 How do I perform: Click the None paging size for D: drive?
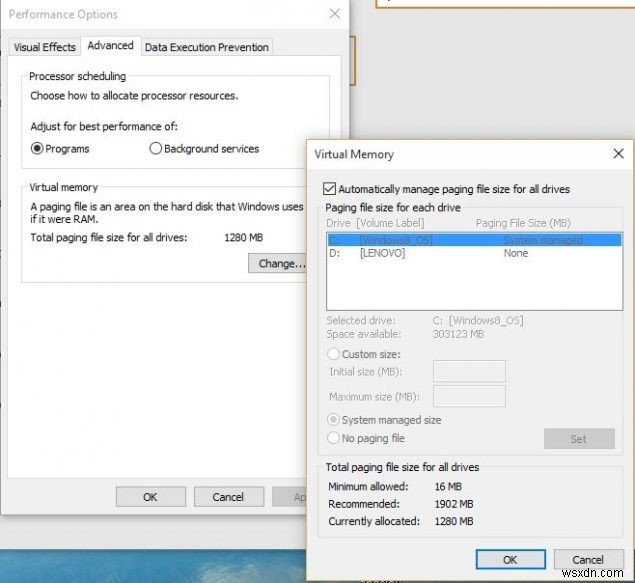pyautogui.click(x=516, y=253)
